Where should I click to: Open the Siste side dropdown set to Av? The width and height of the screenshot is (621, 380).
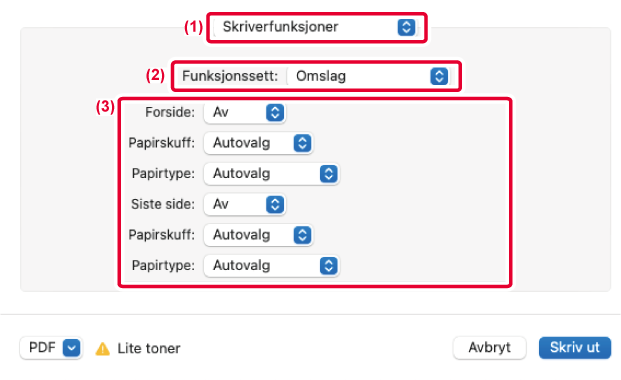[245, 204]
